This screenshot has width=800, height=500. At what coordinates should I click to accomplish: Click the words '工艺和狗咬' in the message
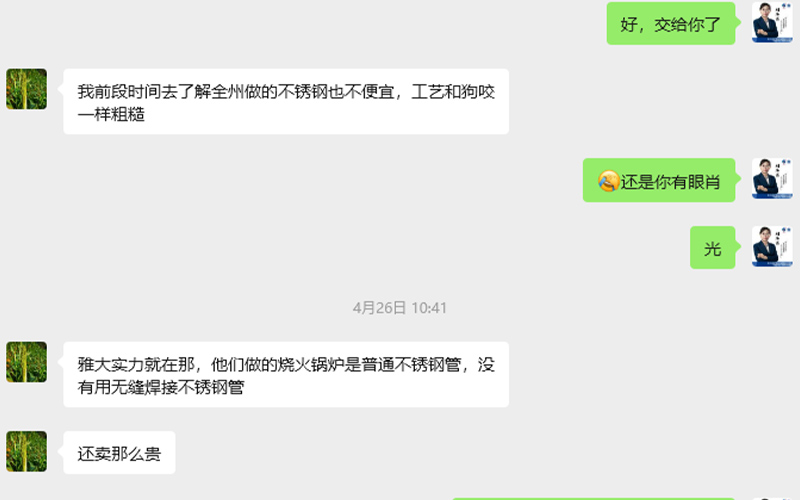click(x=453, y=92)
